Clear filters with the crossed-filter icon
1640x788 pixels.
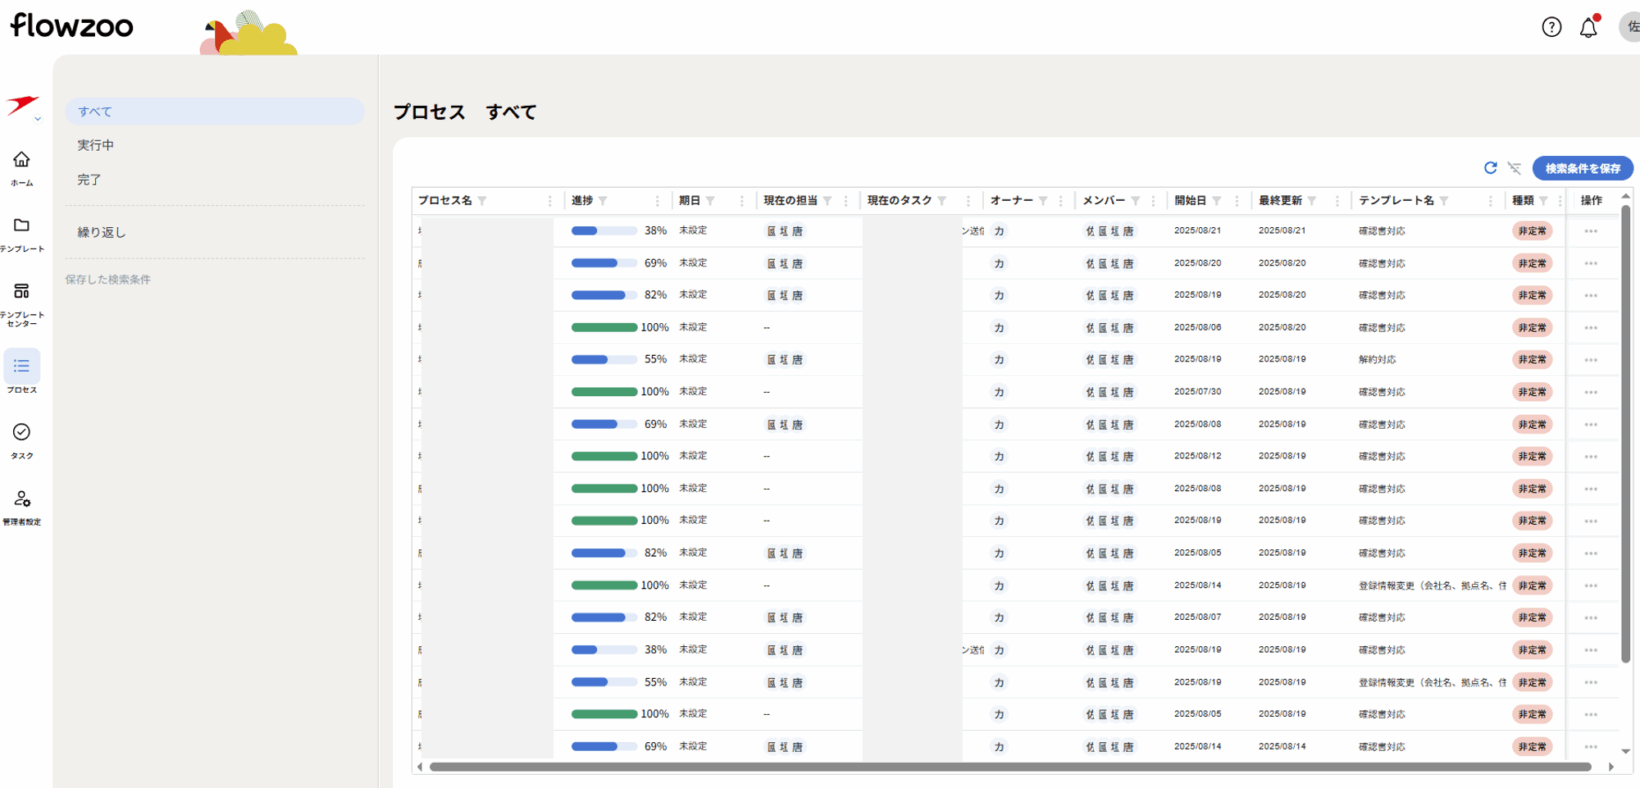tap(1514, 168)
